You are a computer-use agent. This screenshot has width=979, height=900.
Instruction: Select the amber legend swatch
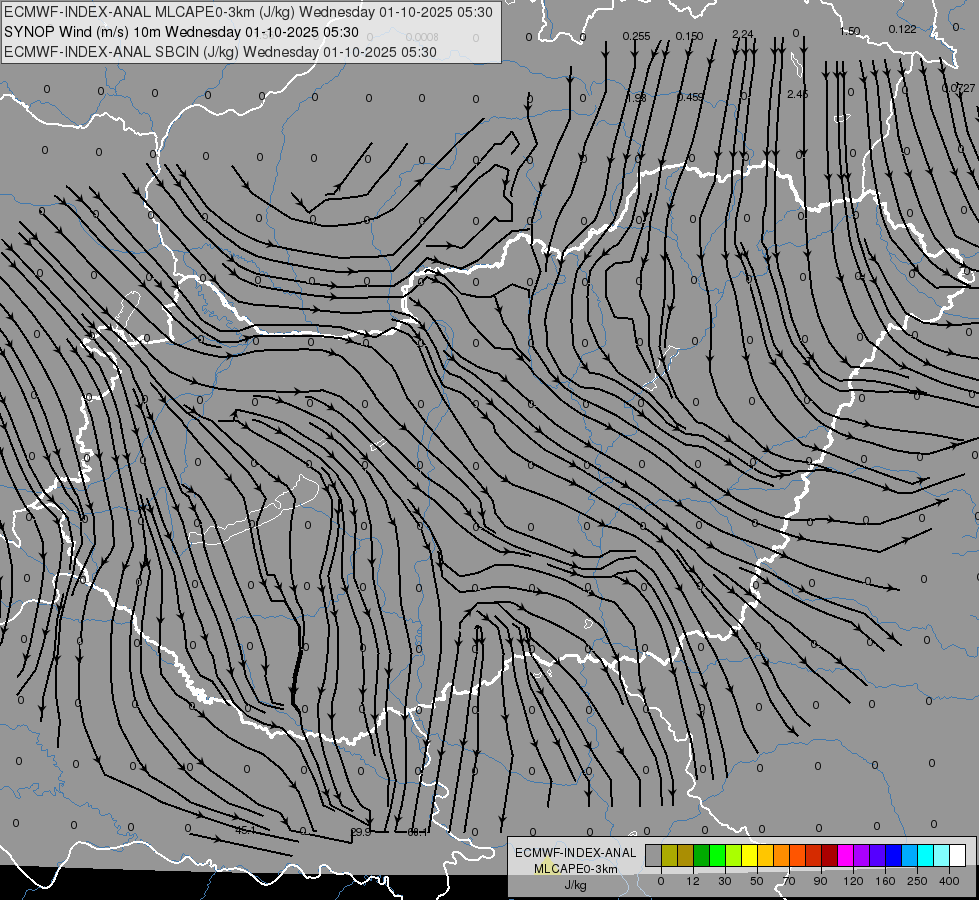[x=765, y=855]
